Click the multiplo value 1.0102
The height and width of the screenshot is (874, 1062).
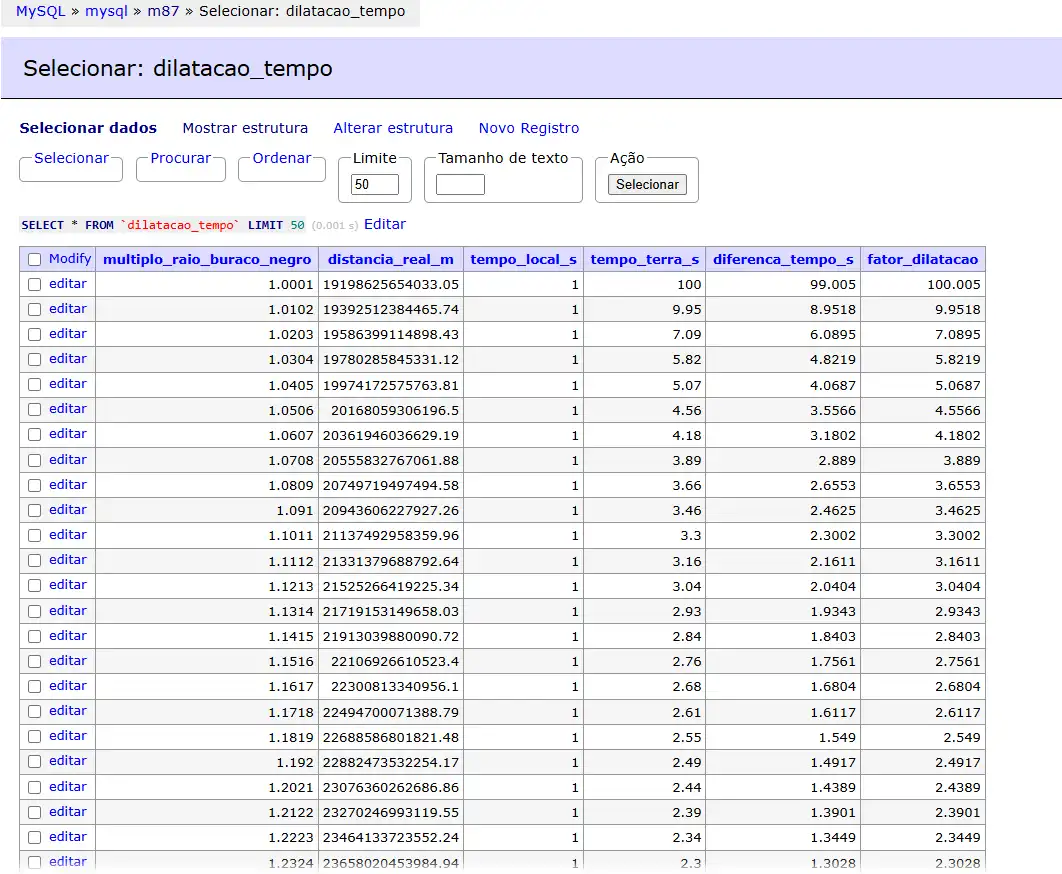(x=291, y=310)
